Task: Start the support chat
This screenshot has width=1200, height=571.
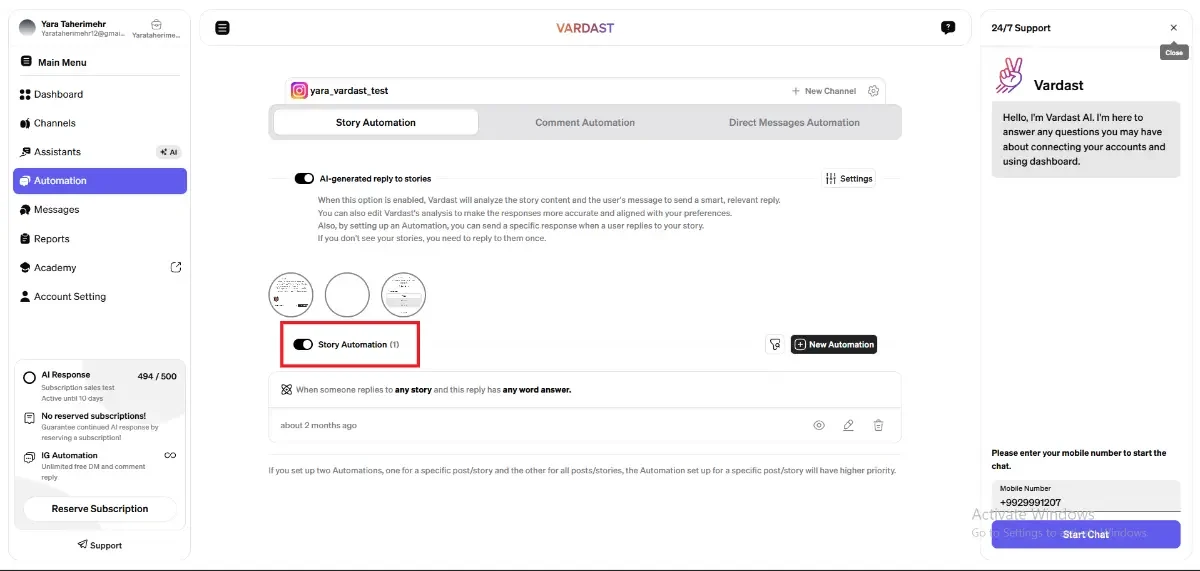Action: tap(1086, 534)
